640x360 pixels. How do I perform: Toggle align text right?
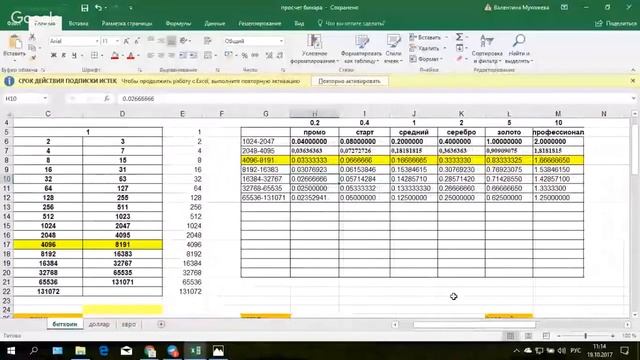(172, 56)
